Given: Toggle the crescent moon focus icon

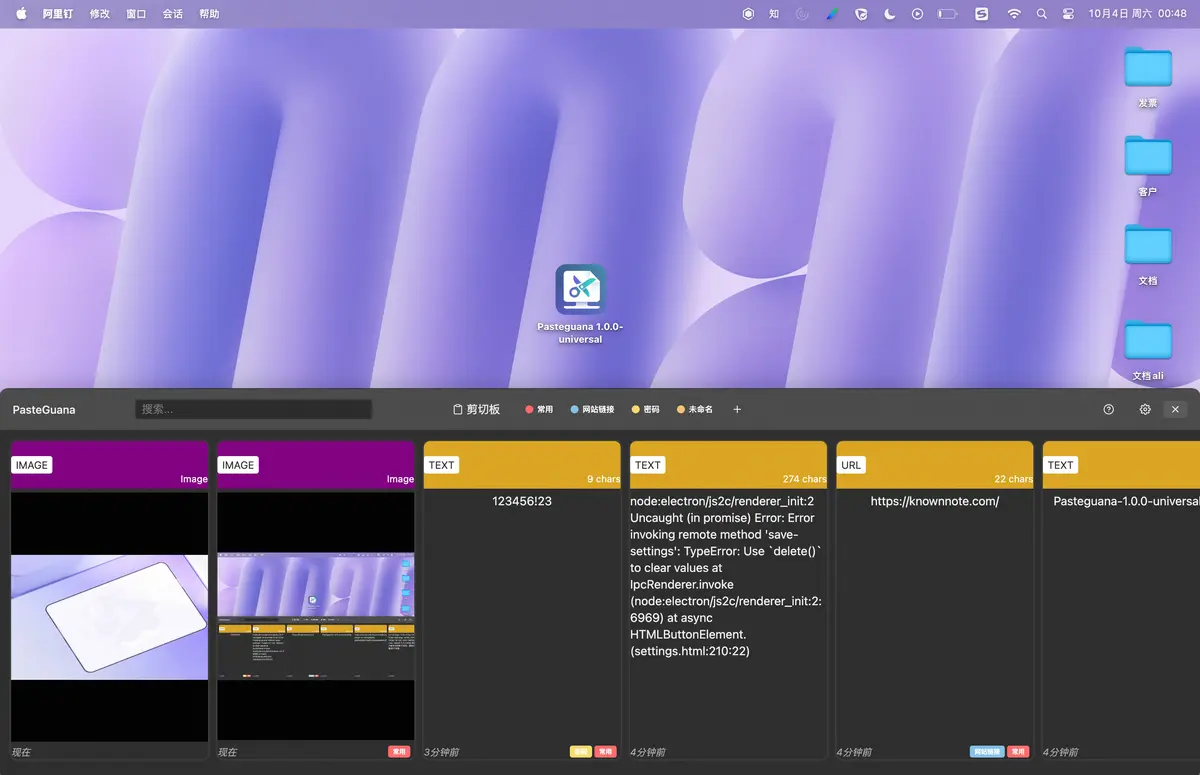Looking at the screenshot, I should point(889,14).
